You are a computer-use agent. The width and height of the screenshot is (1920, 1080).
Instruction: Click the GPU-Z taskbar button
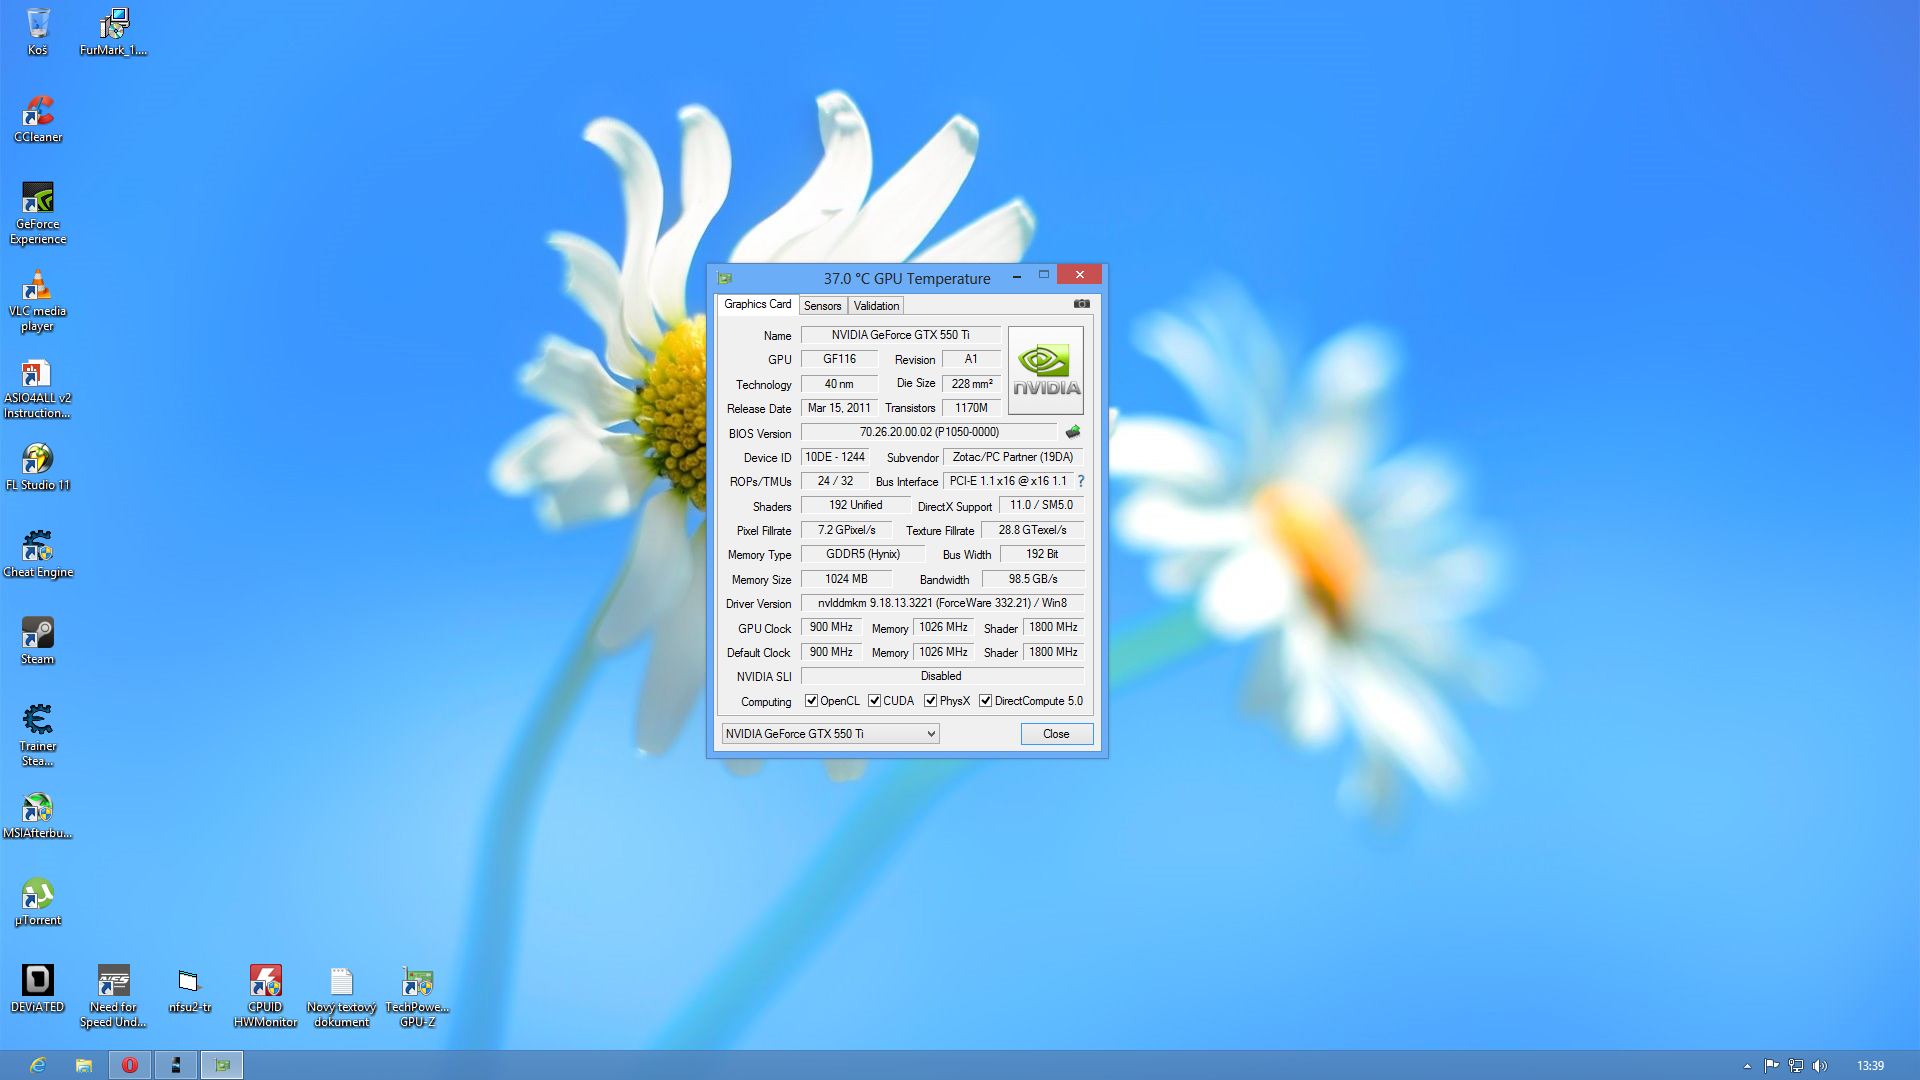tap(222, 1065)
